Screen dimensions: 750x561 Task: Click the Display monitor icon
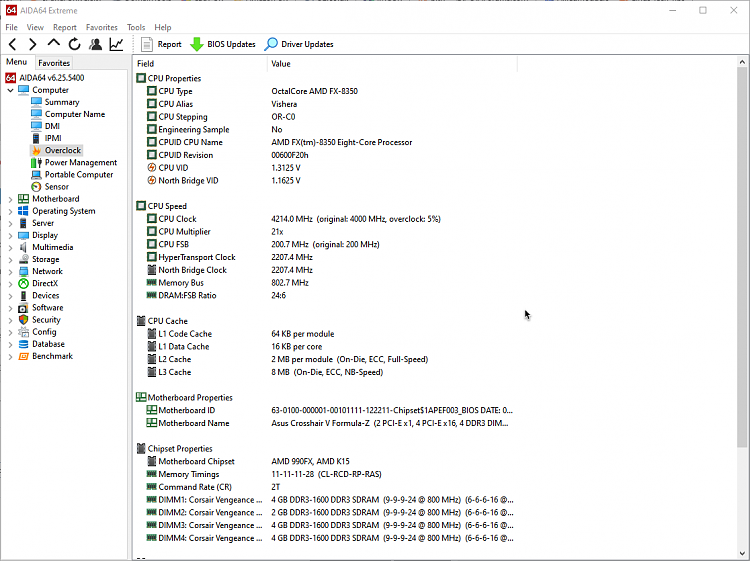[x=23, y=235]
